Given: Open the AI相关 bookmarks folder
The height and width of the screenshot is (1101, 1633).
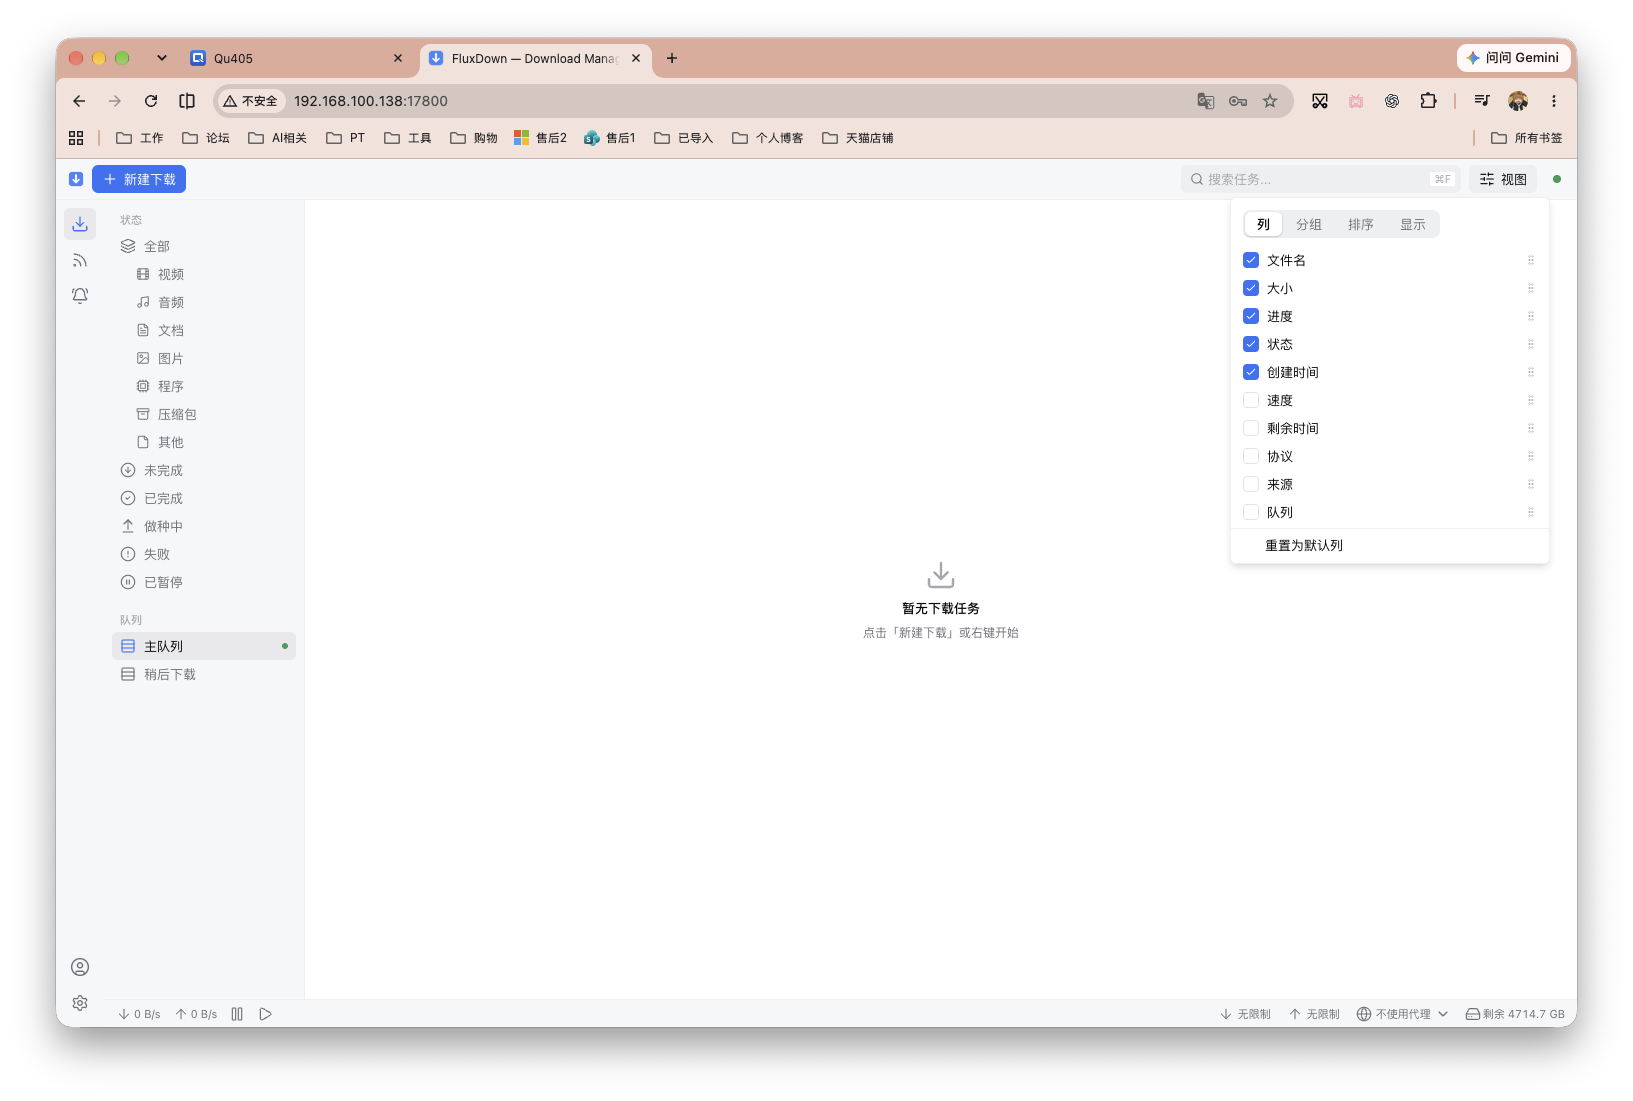Looking at the screenshot, I should coord(277,138).
